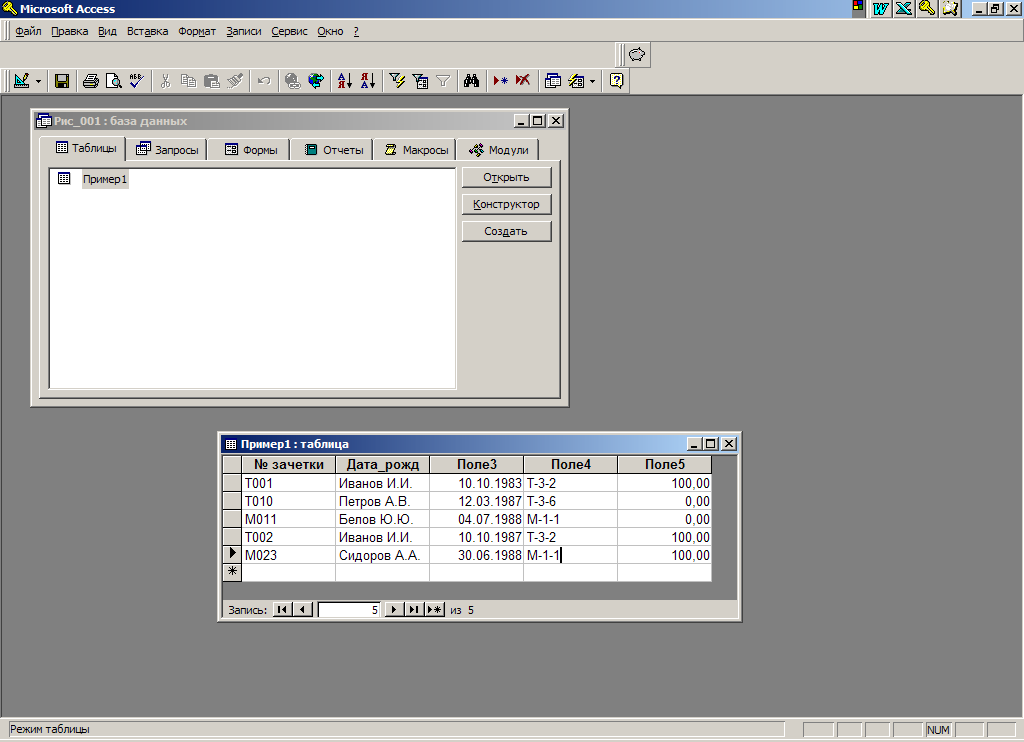Image resolution: width=1024 pixels, height=742 pixels.
Task: Click the record number input field
Action: (349, 609)
